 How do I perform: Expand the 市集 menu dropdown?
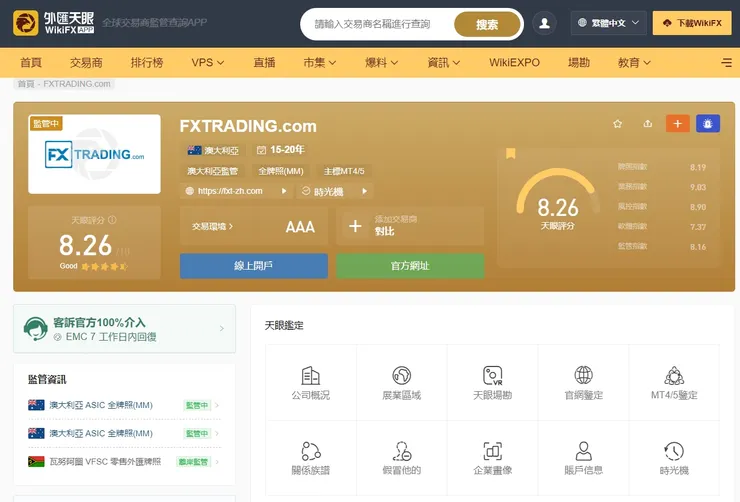coord(320,62)
